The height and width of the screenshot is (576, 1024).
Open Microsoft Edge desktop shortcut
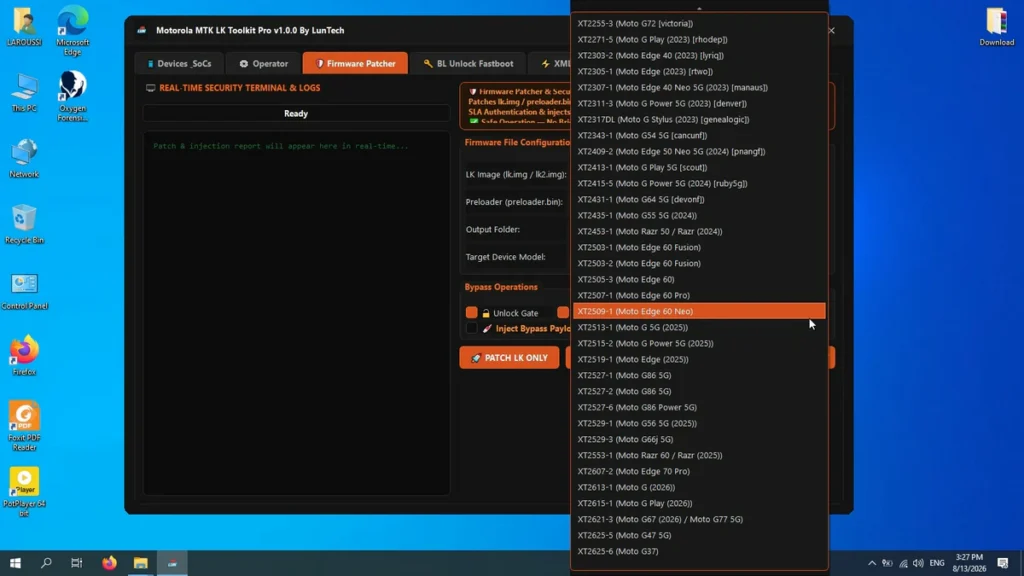tap(72, 31)
